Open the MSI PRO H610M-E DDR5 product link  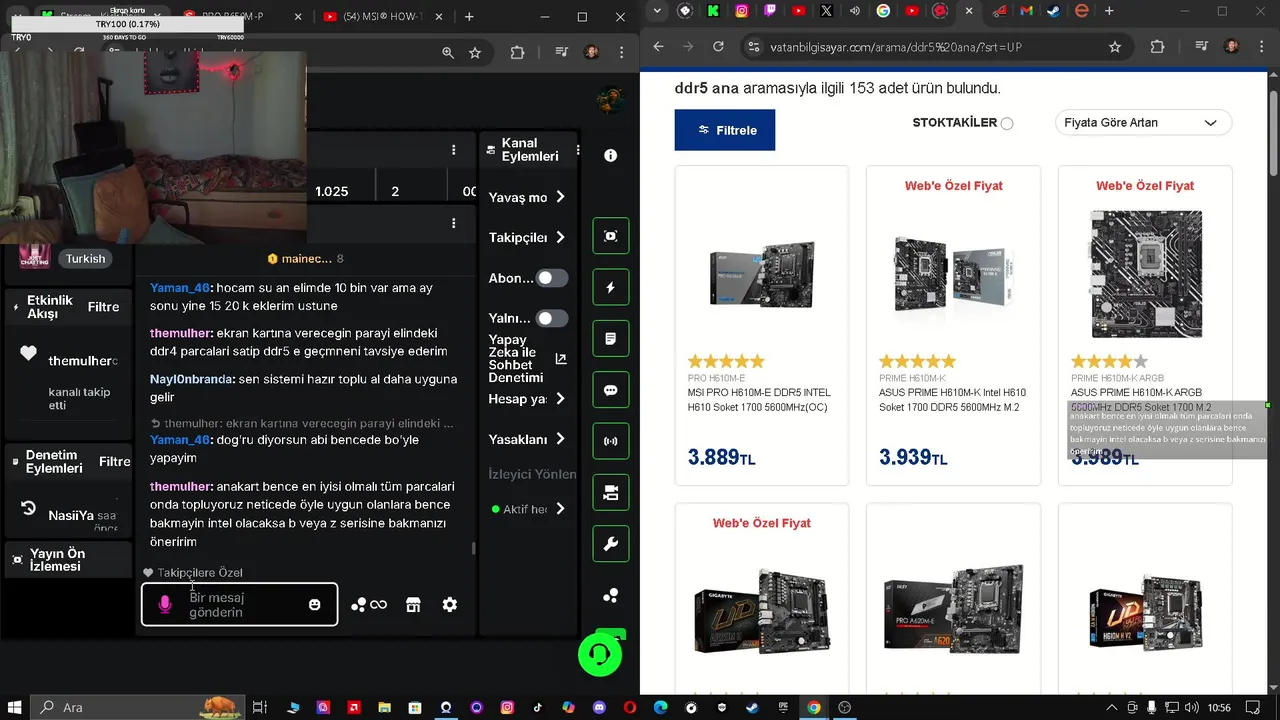click(759, 400)
